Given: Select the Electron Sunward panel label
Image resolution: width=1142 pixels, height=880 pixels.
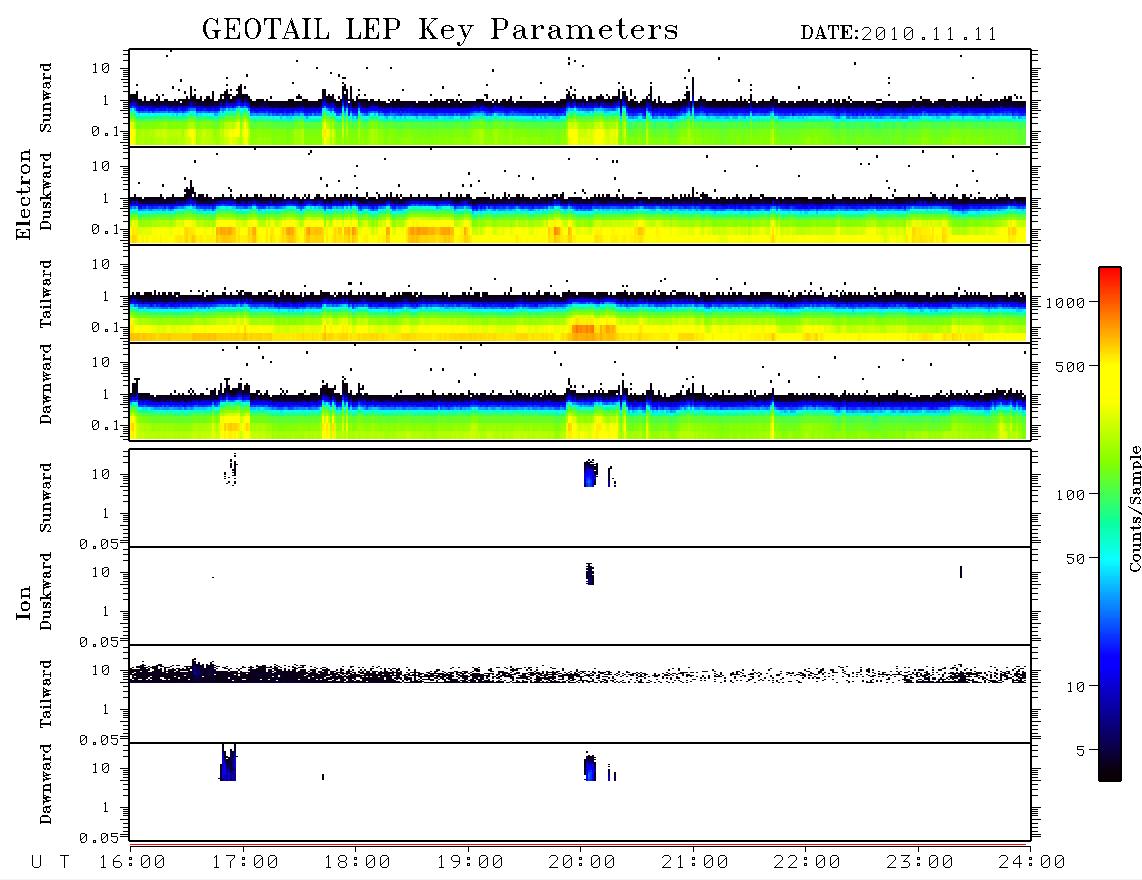Looking at the screenshot, I should [46, 98].
